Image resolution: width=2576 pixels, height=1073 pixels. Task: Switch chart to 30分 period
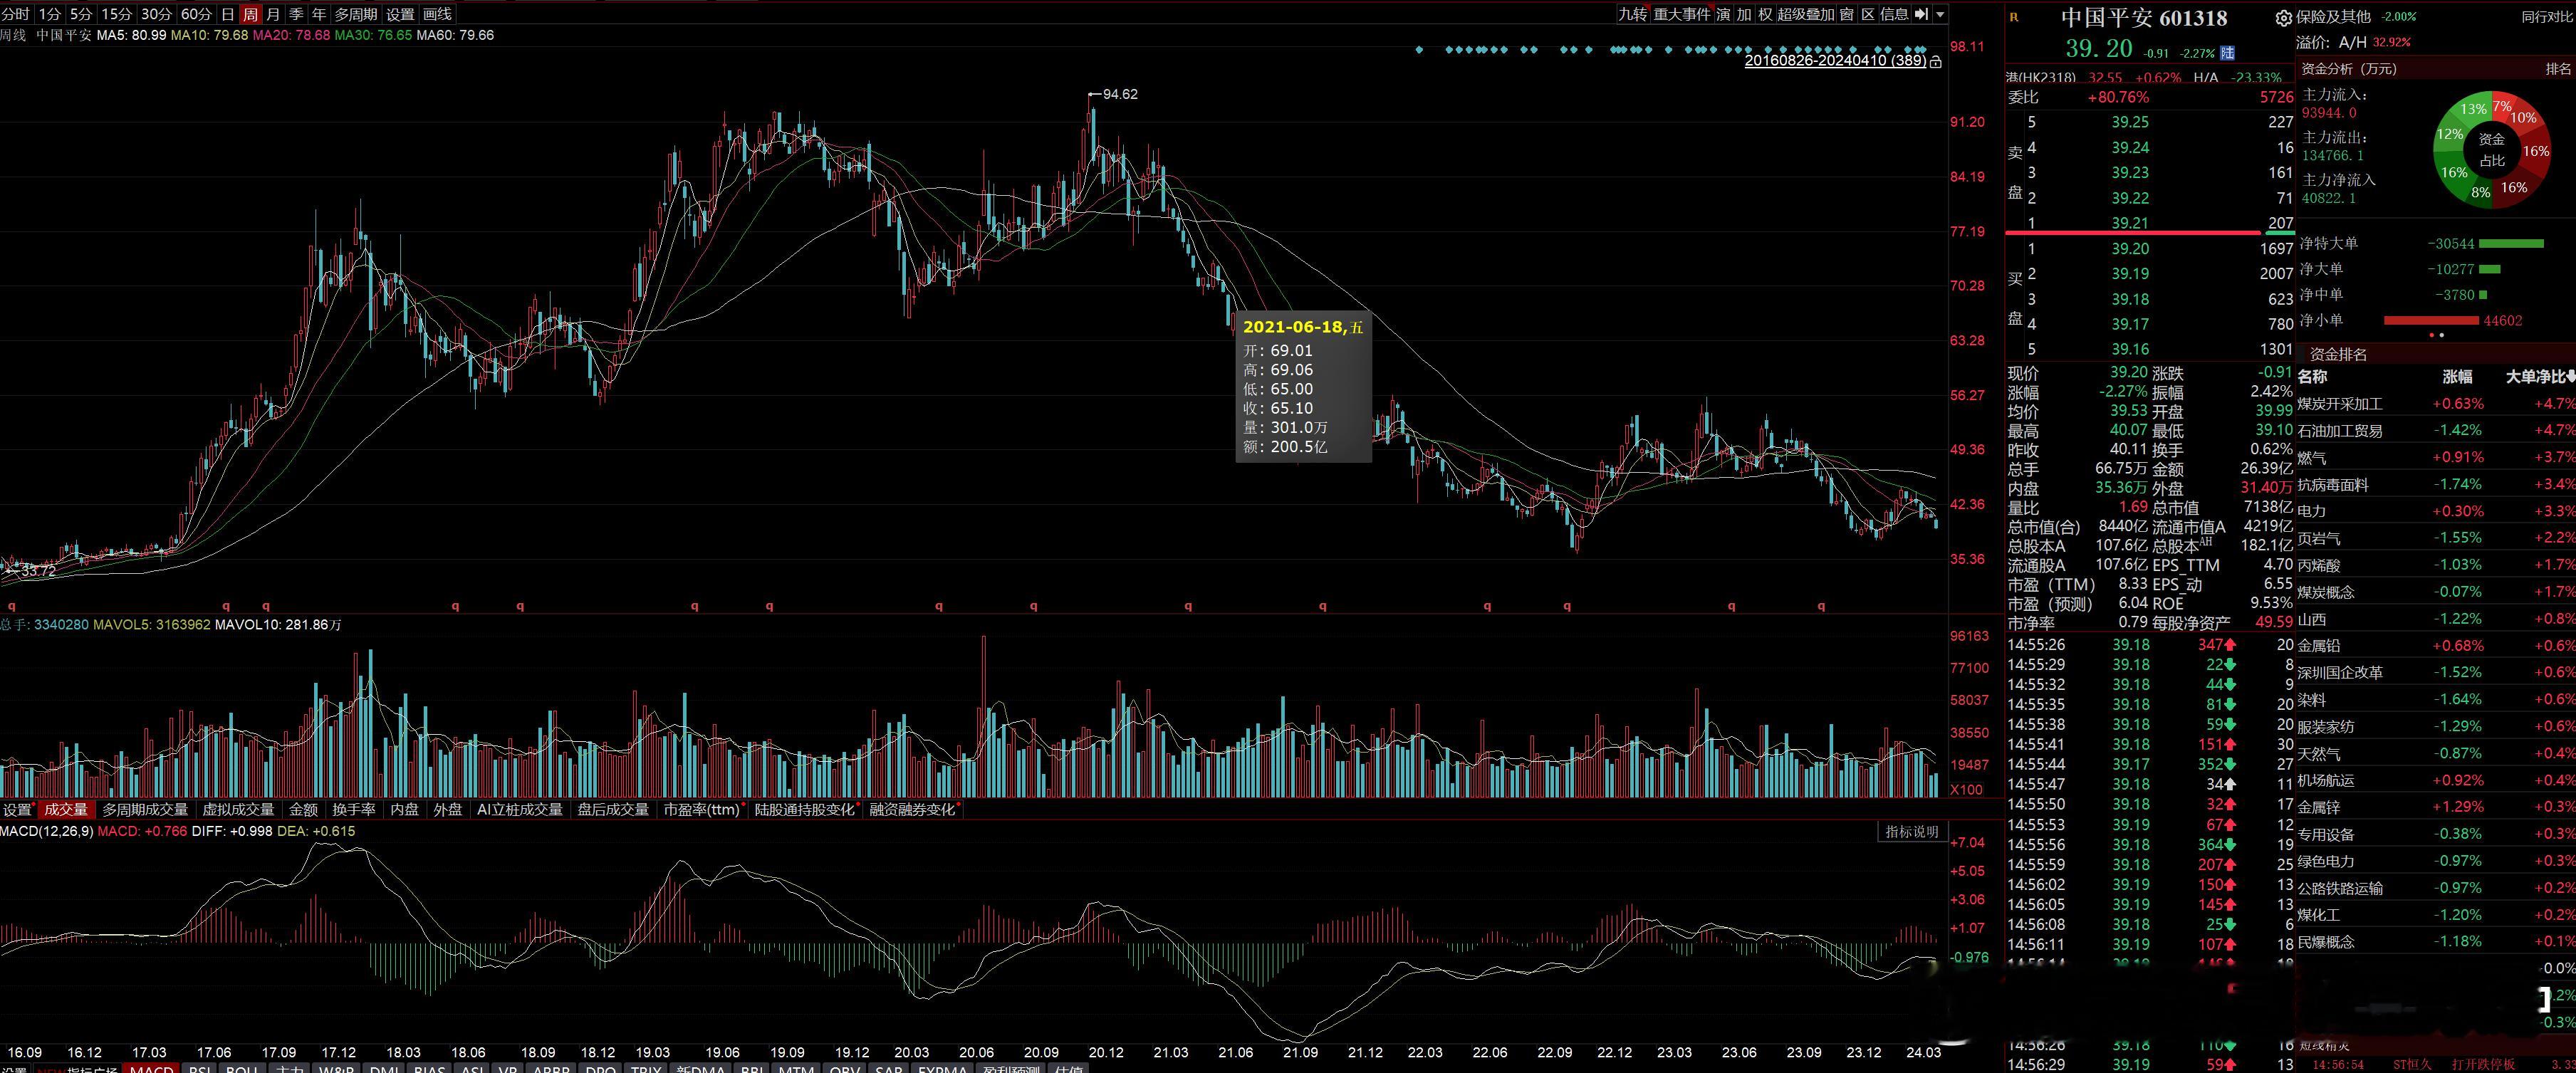point(156,14)
